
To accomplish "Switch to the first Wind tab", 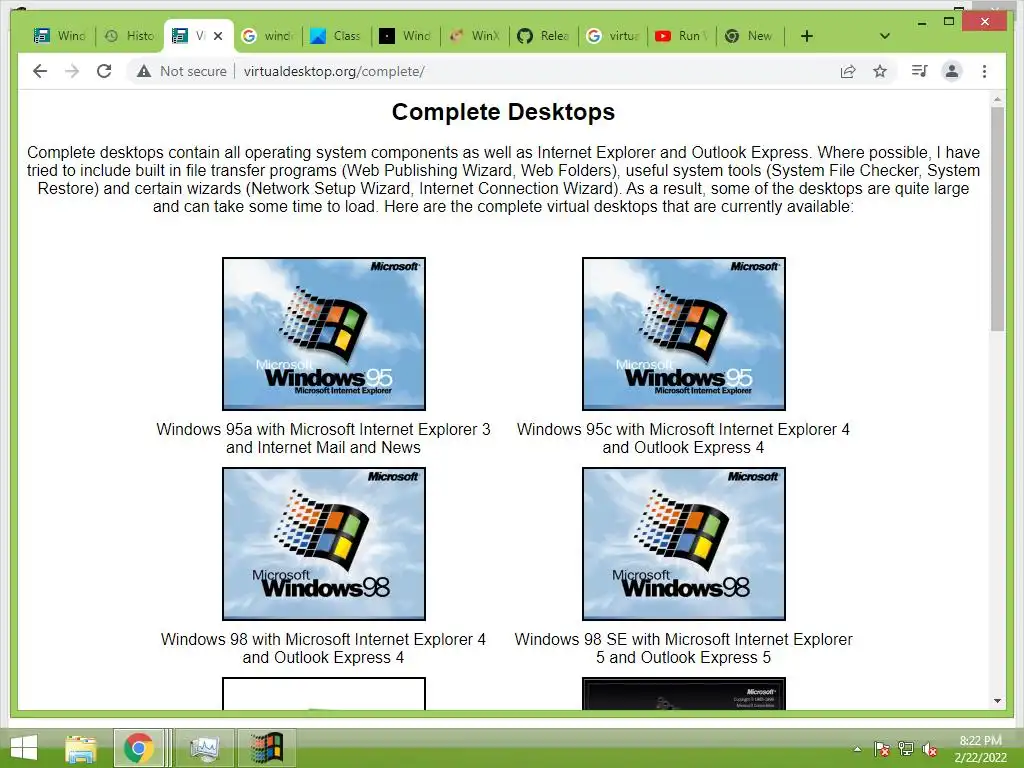I will (60, 36).
